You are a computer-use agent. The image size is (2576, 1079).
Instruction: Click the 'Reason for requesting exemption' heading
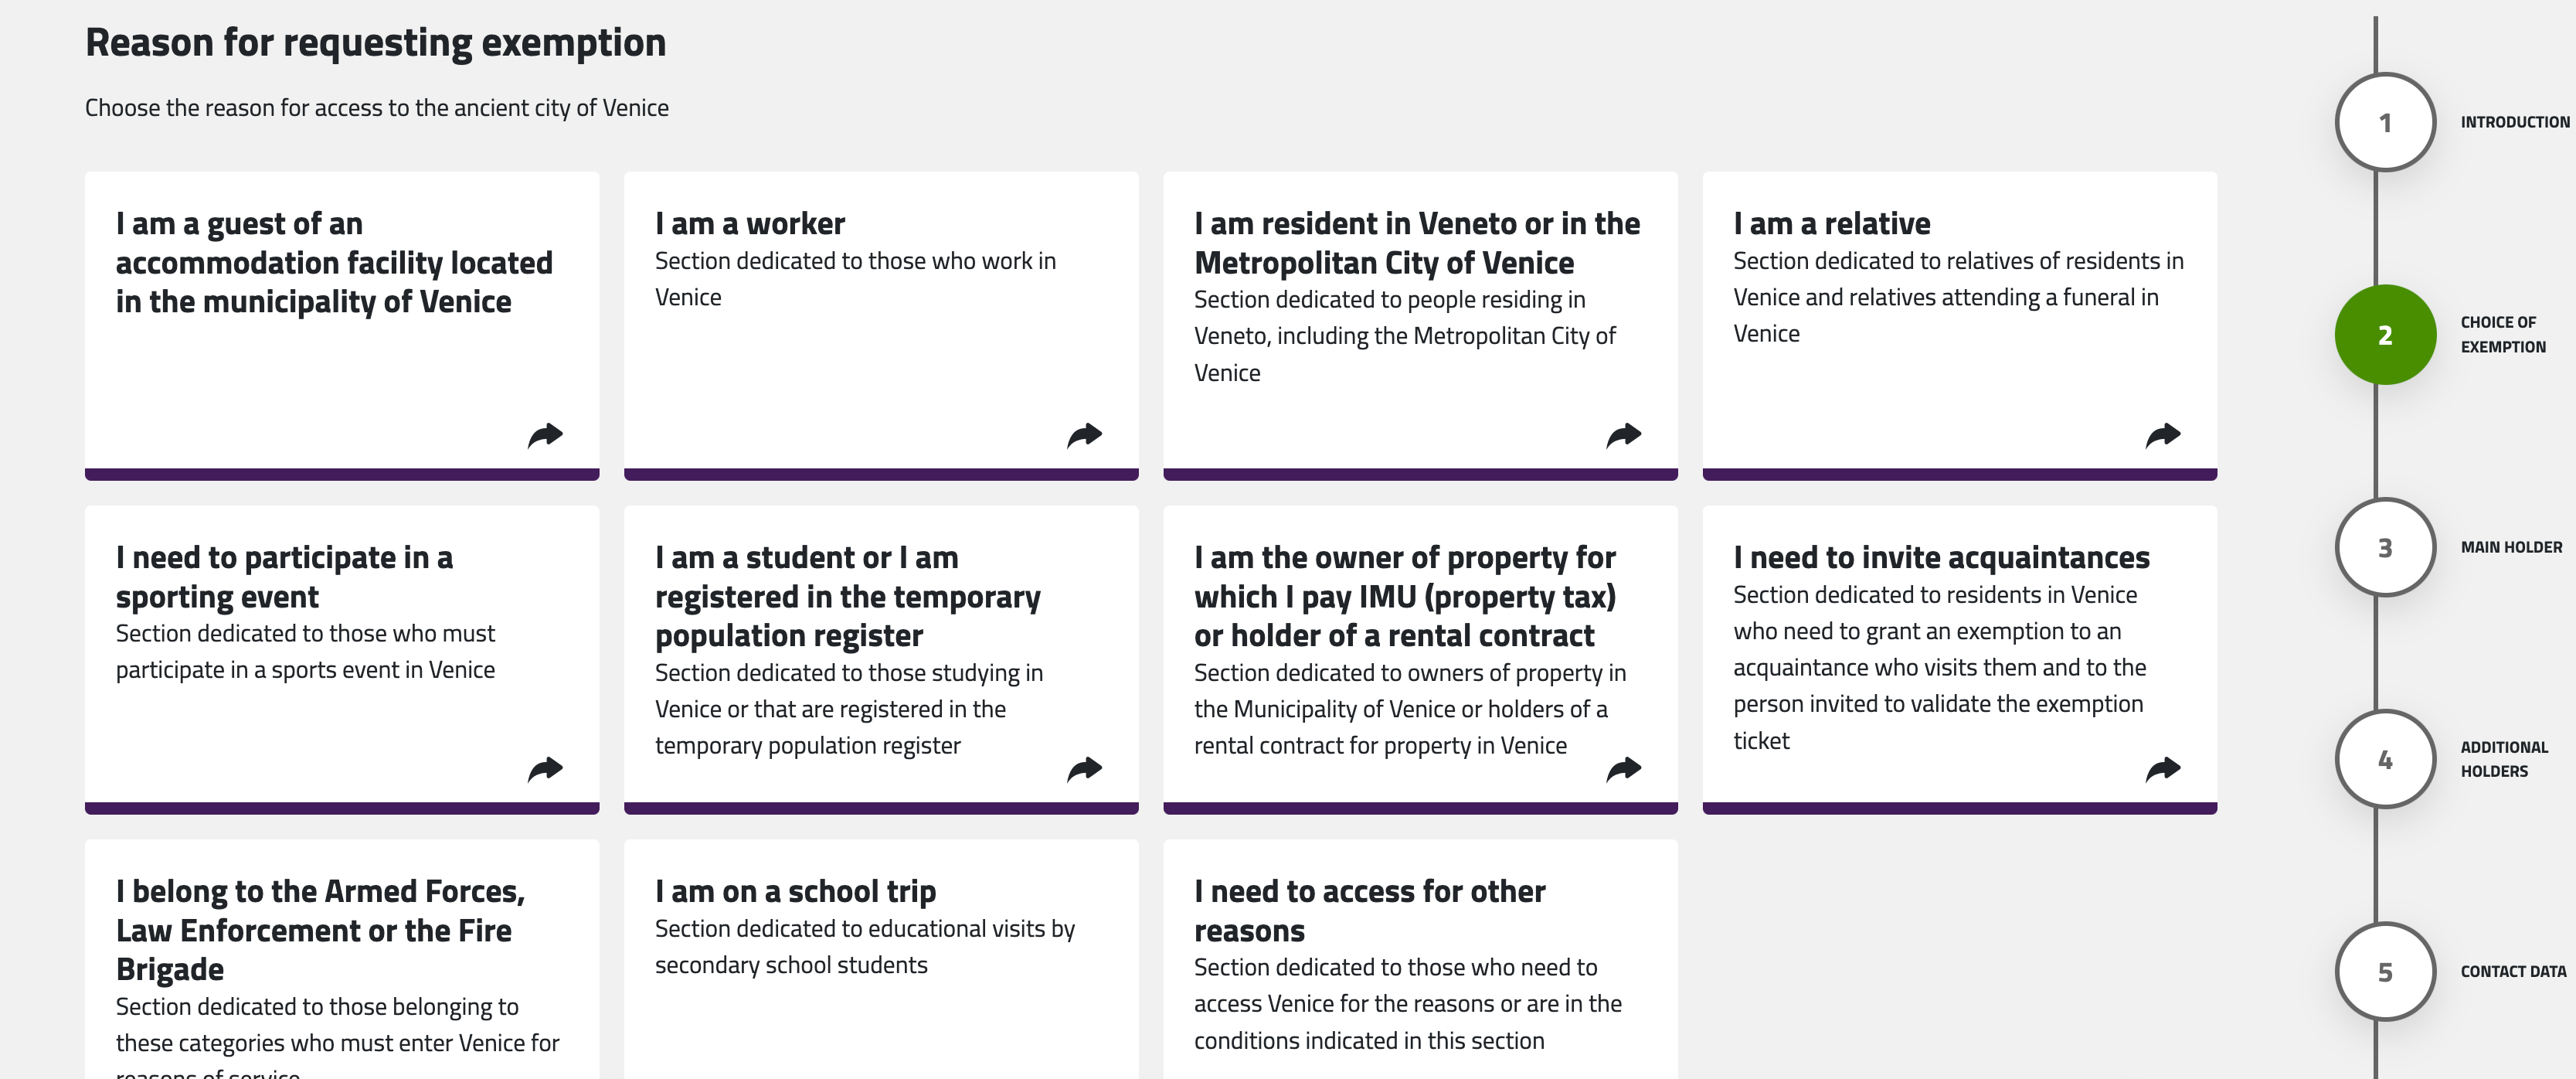click(376, 42)
